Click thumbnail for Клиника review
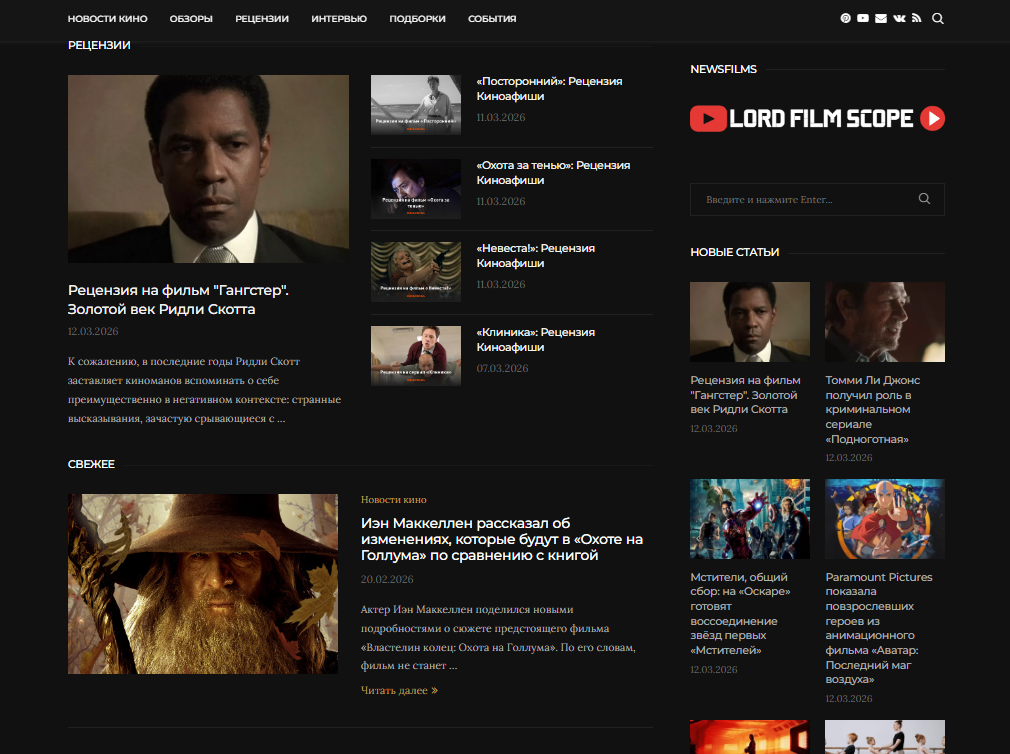 pos(415,355)
